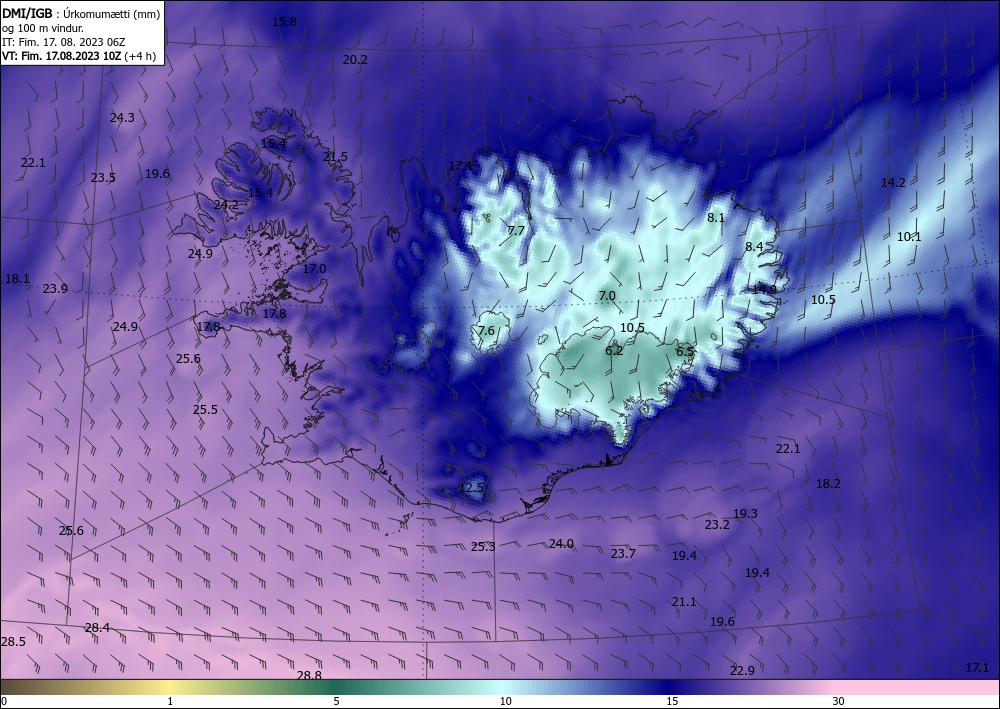Click the color scale tick label 5
1000x709 pixels.
click(x=336, y=701)
